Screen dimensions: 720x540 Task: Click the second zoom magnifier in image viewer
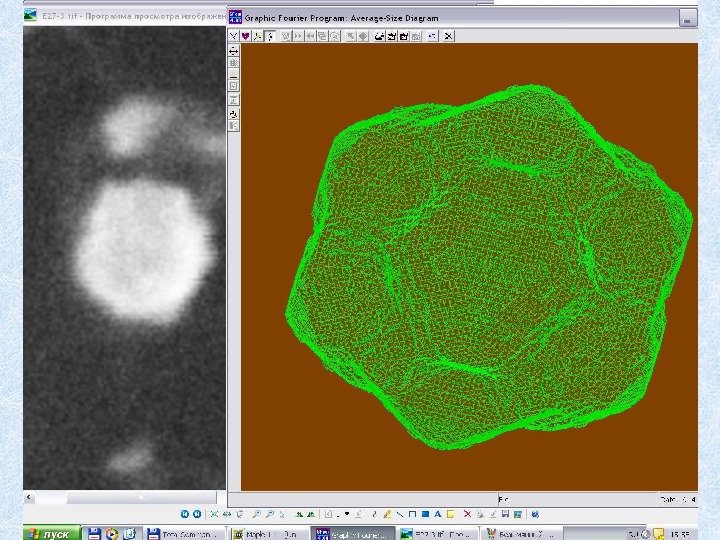pyautogui.click(x=270, y=514)
